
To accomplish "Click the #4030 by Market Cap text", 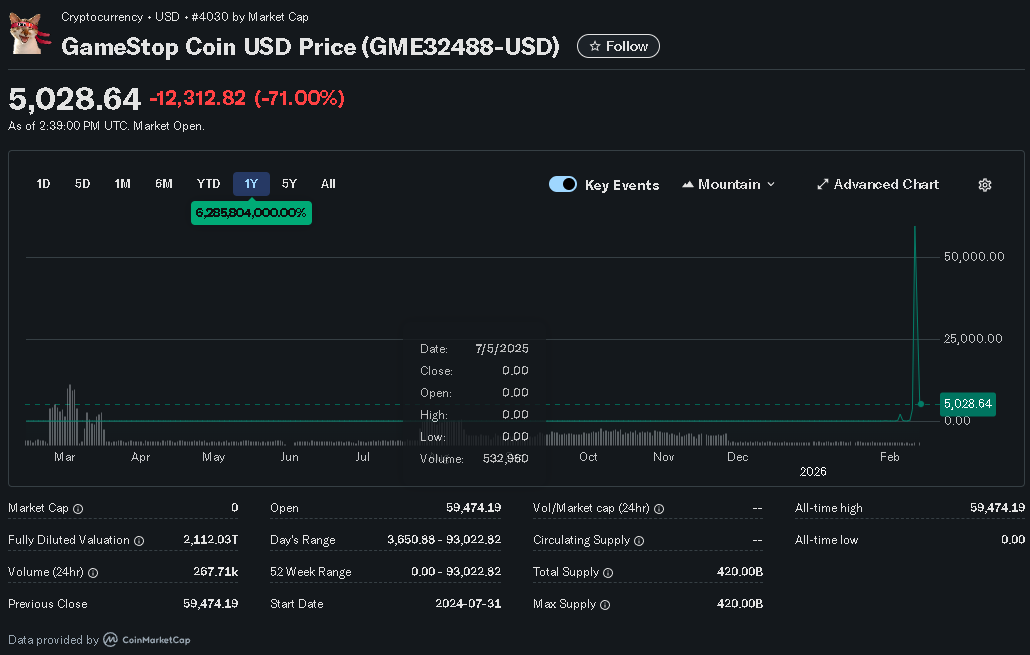I will click(250, 16).
